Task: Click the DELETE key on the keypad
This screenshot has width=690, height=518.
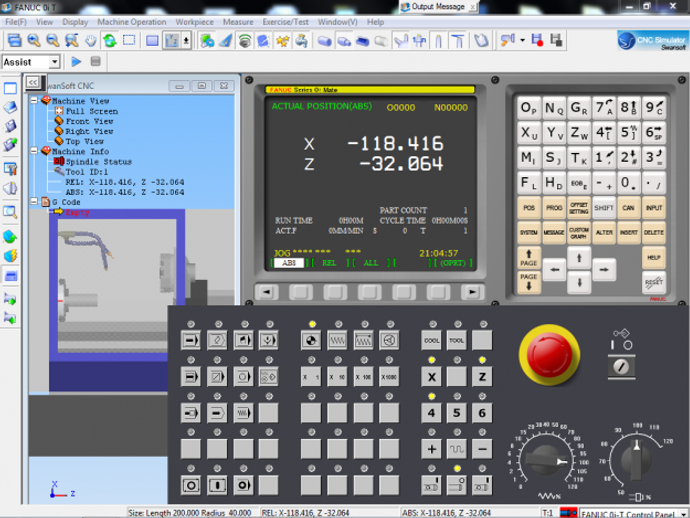Action: pyautogui.click(x=654, y=232)
